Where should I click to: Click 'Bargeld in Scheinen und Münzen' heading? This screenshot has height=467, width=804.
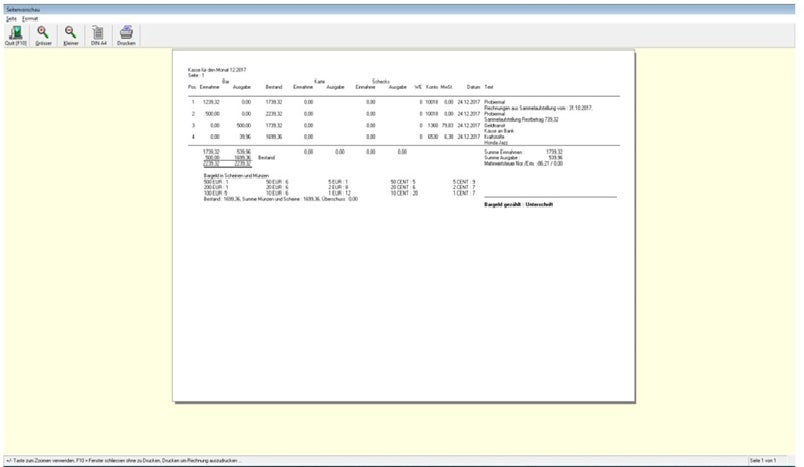pos(236,176)
